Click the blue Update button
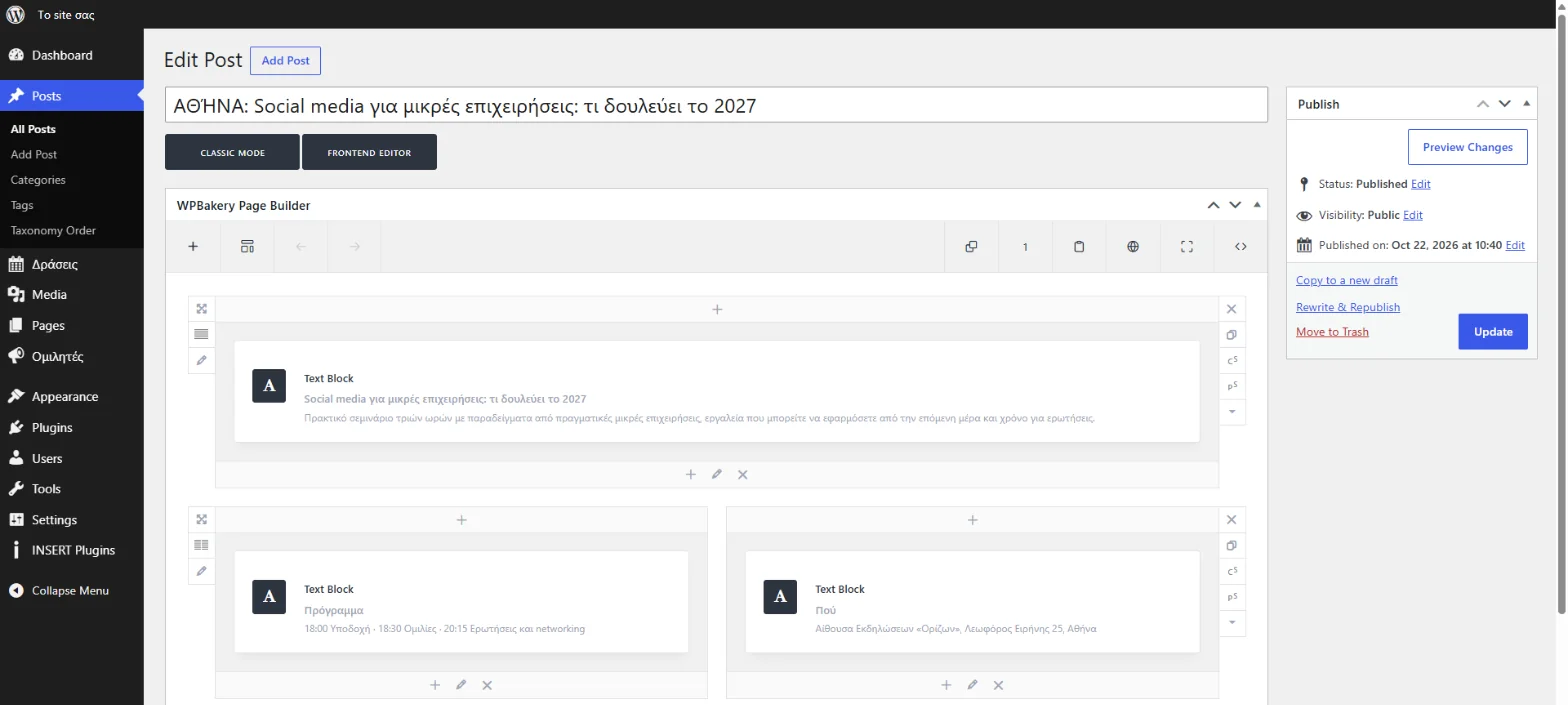Viewport: 1568px width, 705px height. point(1493,332)
